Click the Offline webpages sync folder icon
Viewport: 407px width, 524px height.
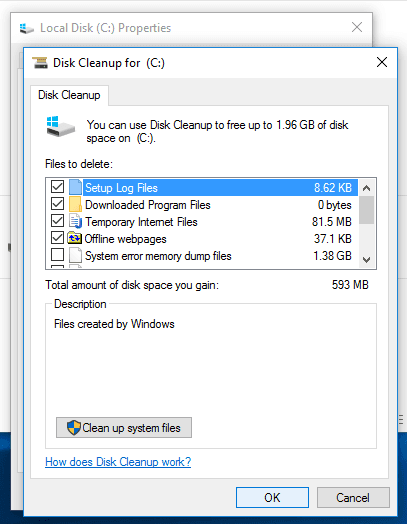tap(75, 239)
